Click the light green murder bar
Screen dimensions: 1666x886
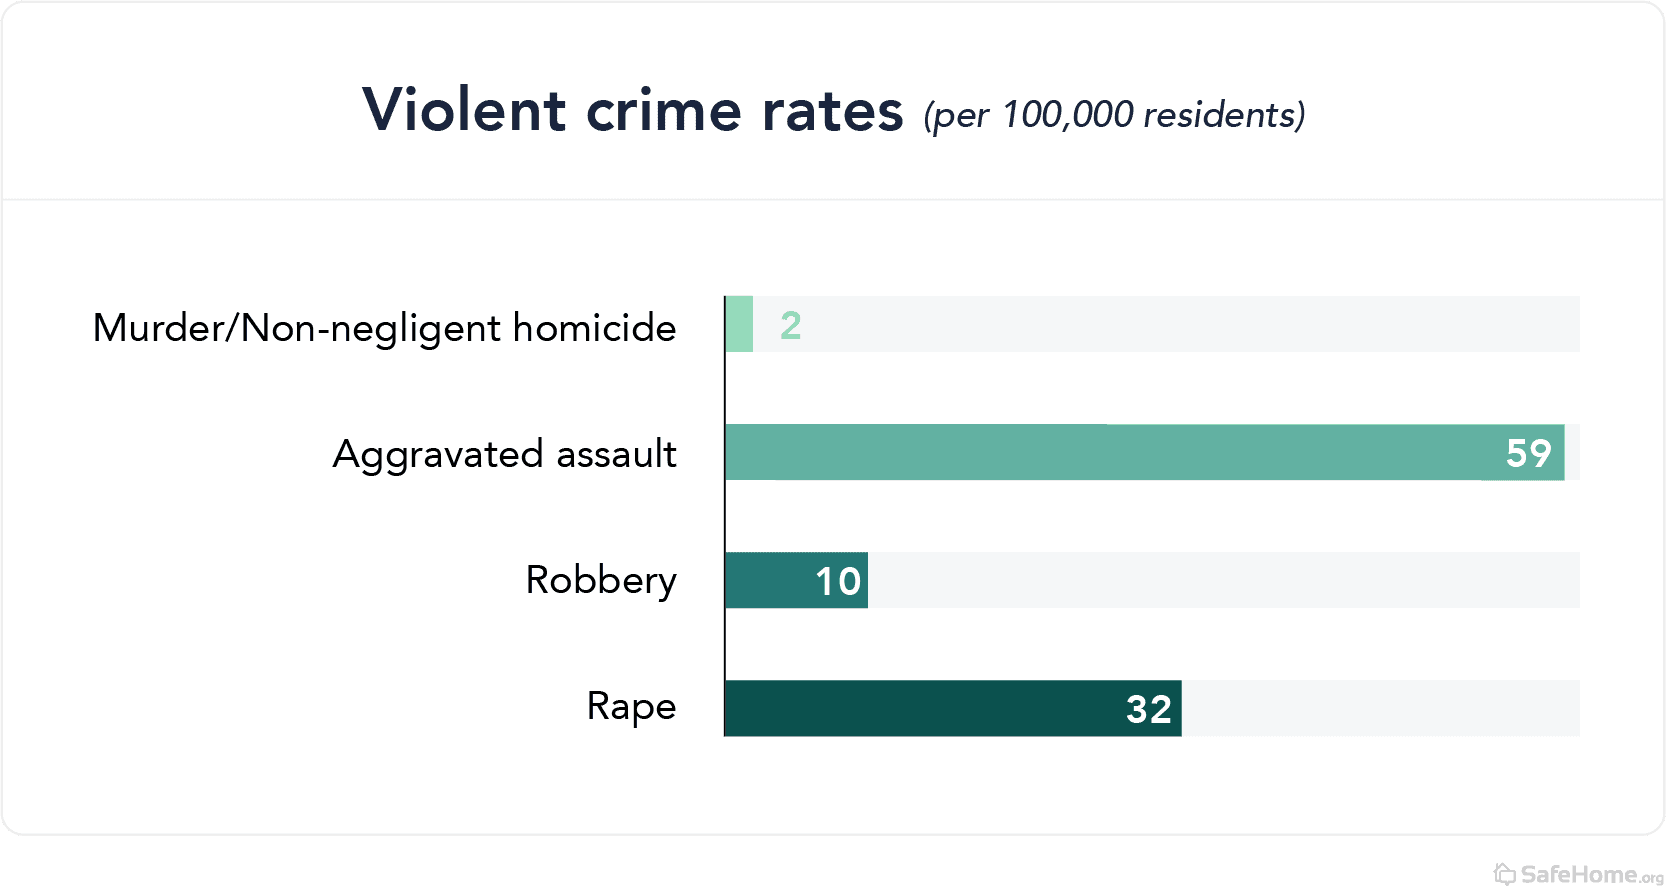pyautogui.click(x=739, y=324)
